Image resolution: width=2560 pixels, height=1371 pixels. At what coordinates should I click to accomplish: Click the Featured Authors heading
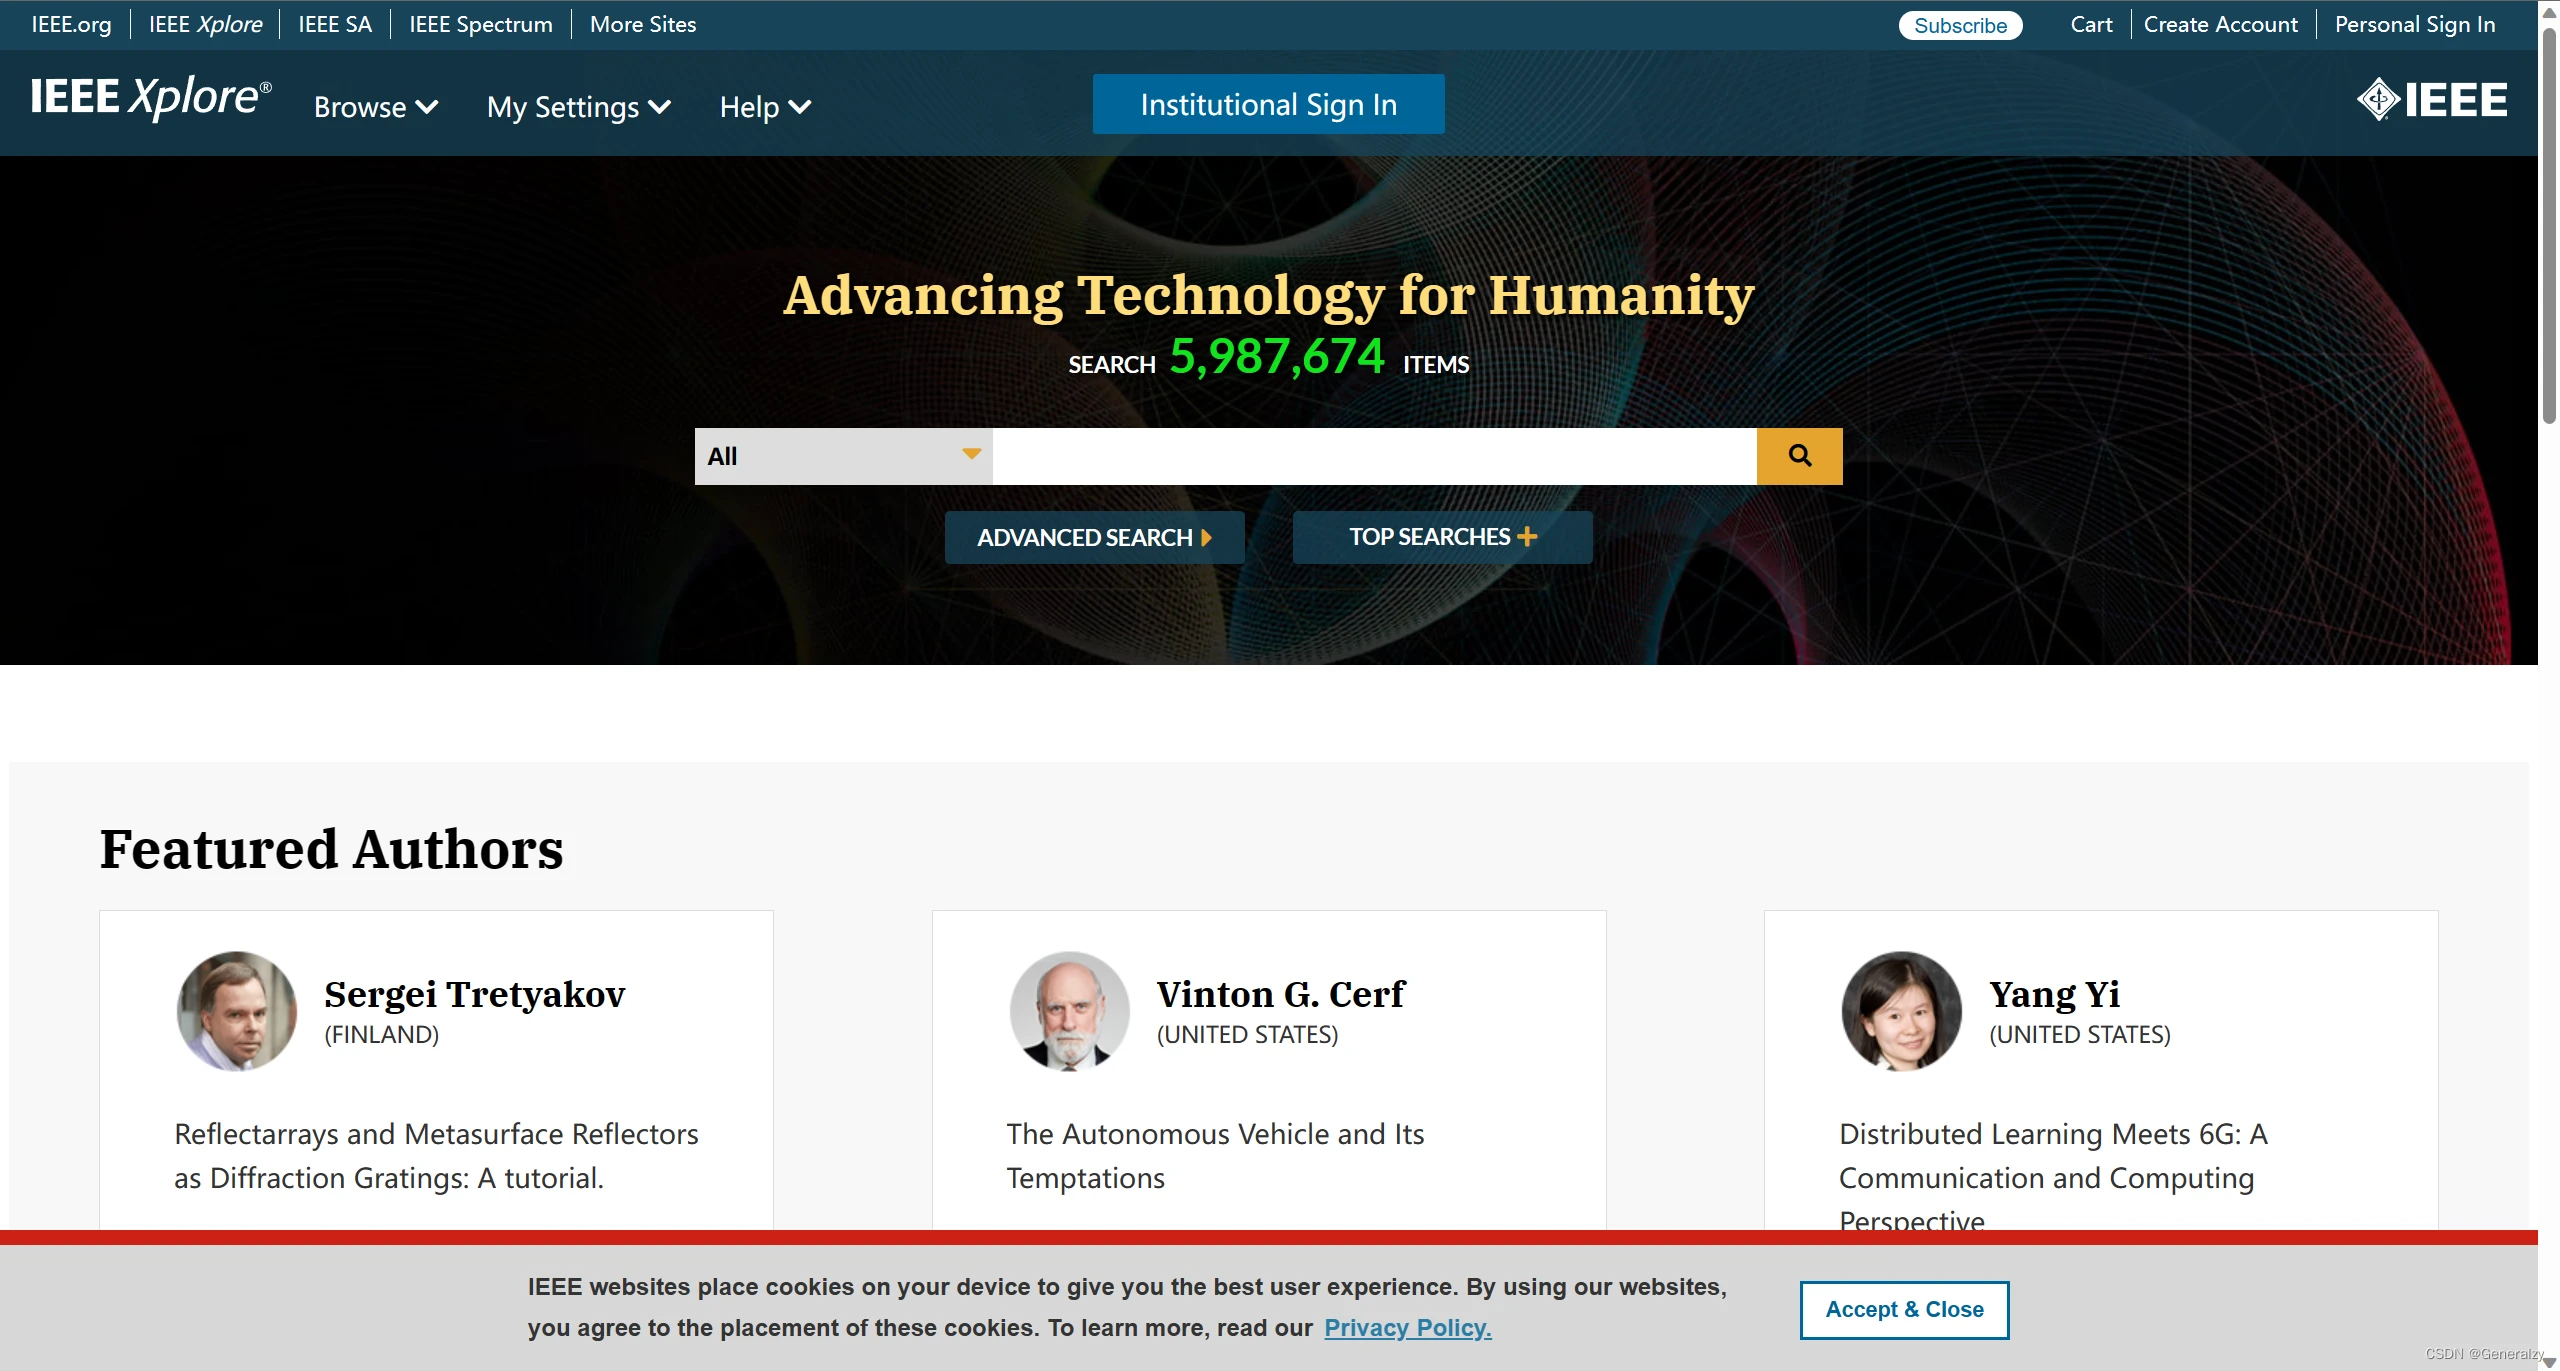pyautogui.click(x=331, y=849)
